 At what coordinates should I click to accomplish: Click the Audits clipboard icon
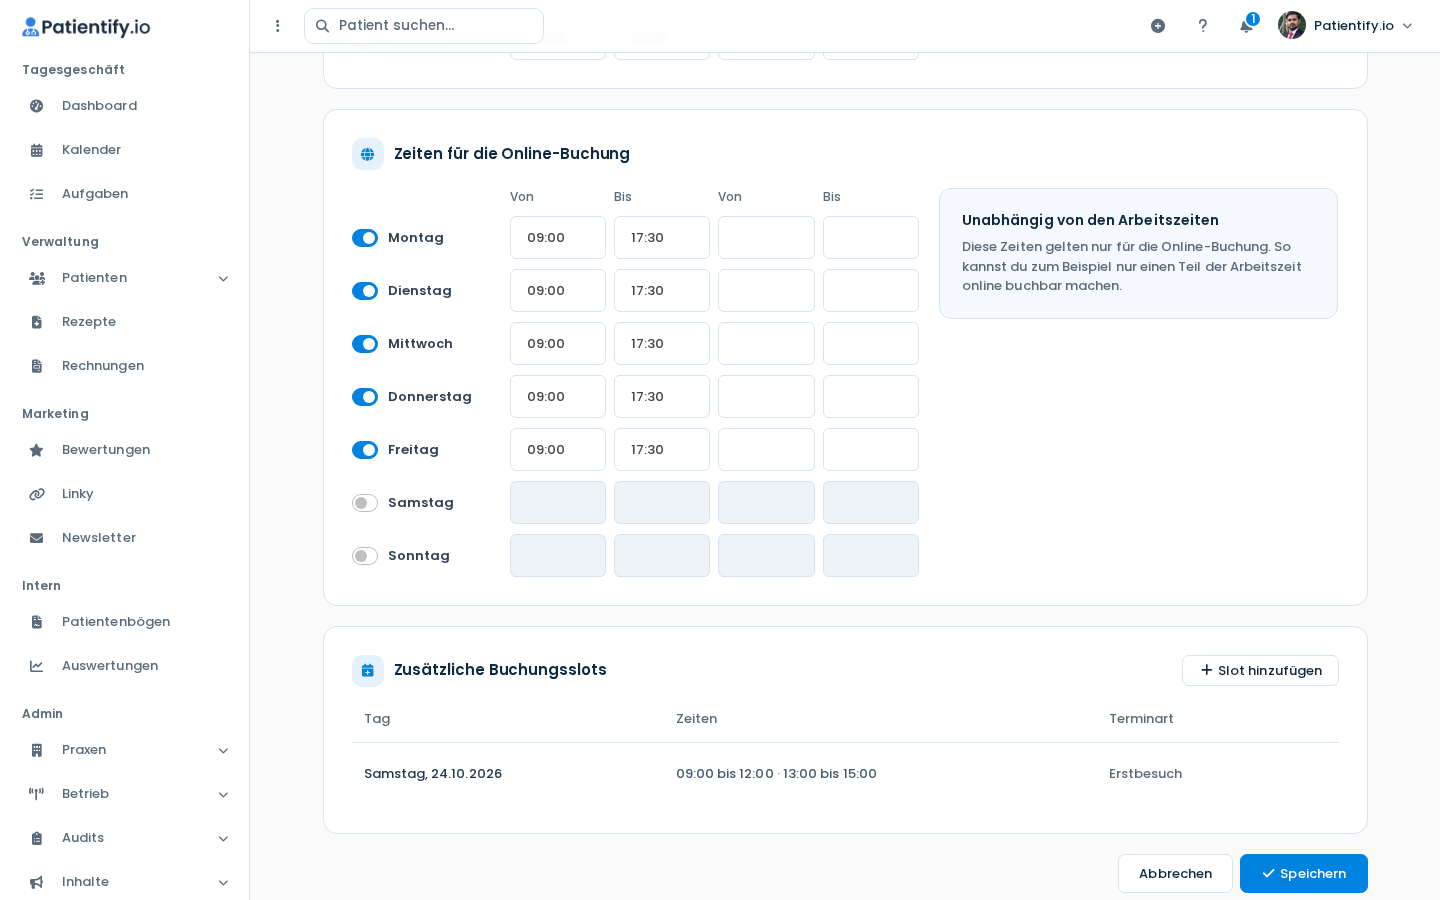(x=37, y=838)
